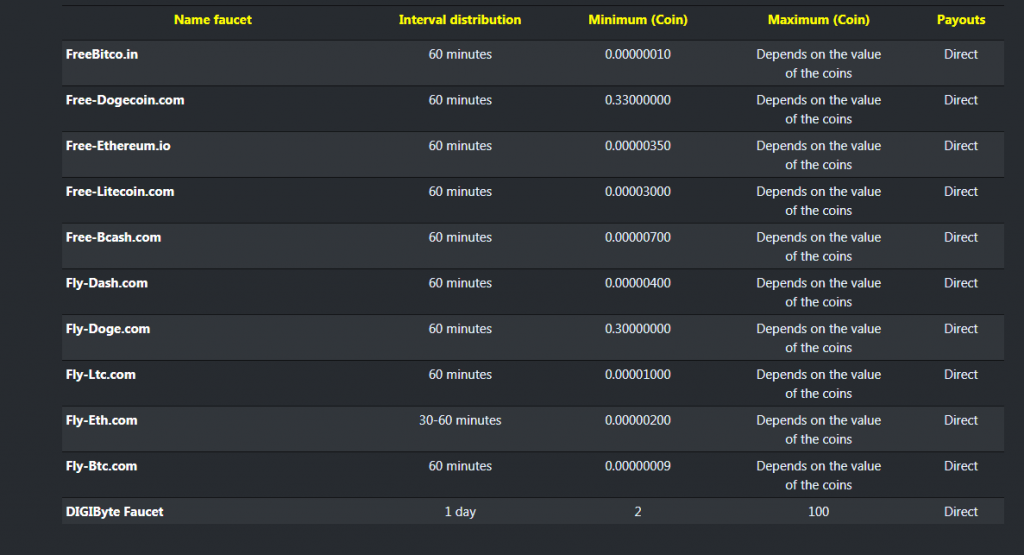This screenshot has height=555, width=1024.
Task: Select the 1 day interval cell
Action: (460, 511)
